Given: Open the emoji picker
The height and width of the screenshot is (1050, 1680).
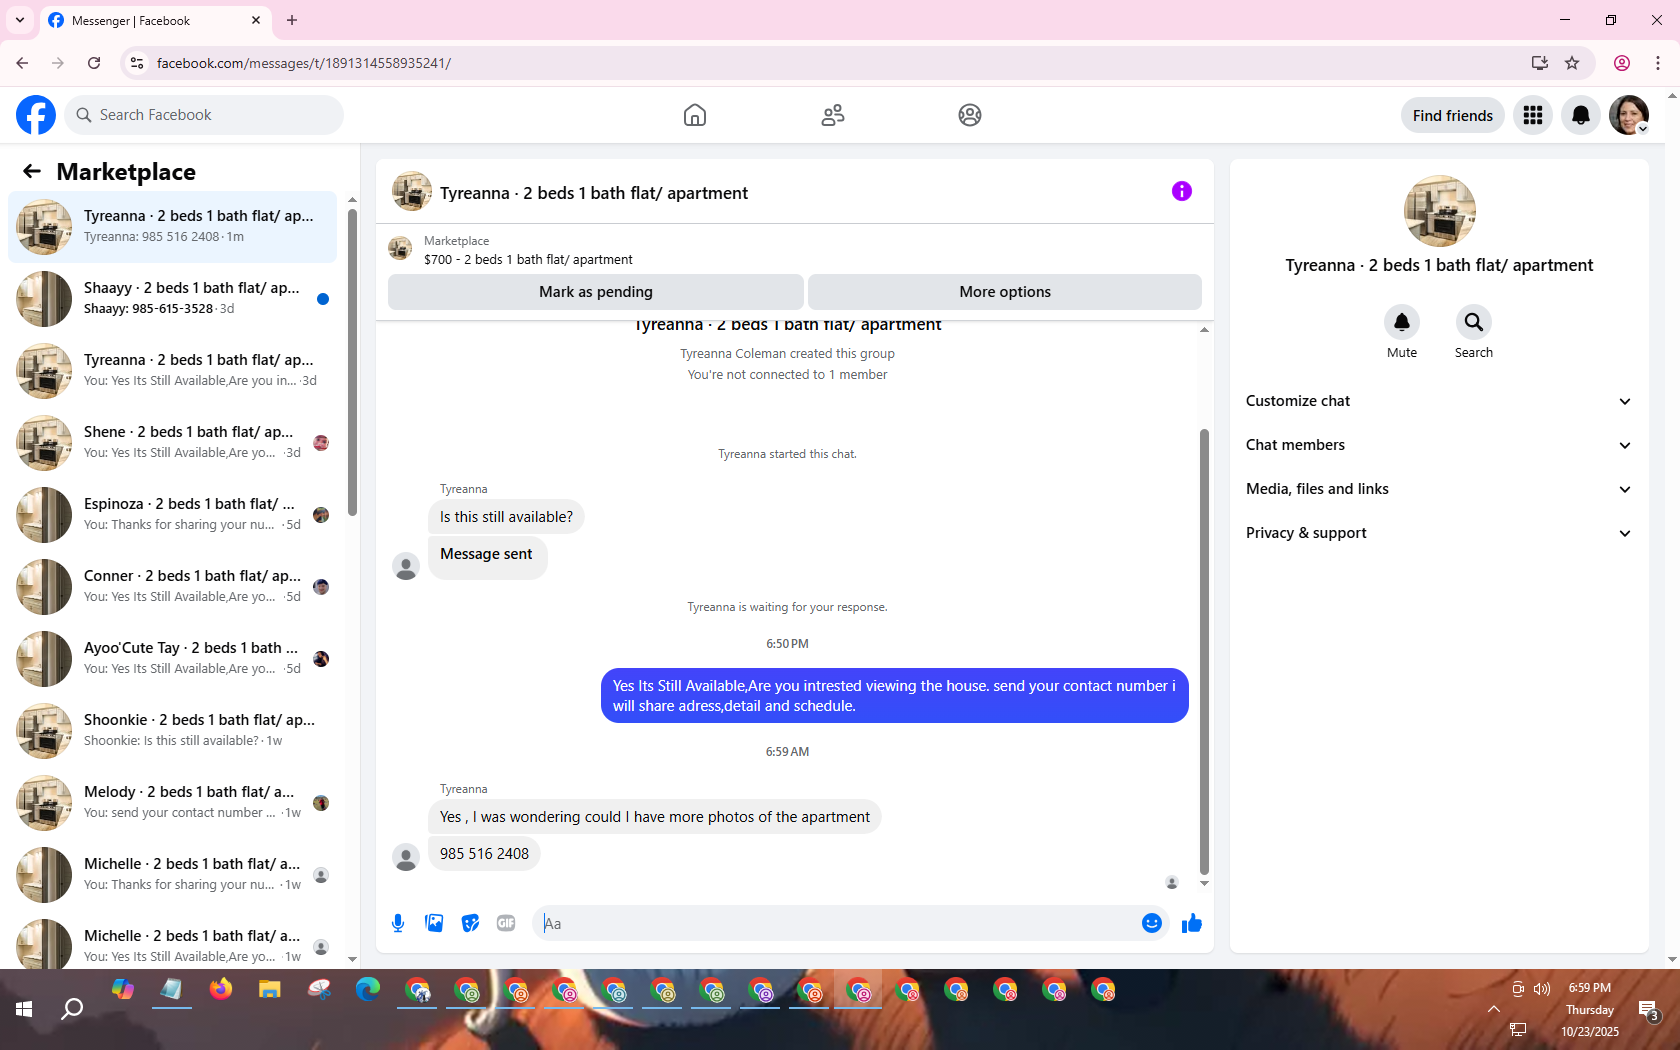Looking at the screenshot, I should tap(1152, 923).
